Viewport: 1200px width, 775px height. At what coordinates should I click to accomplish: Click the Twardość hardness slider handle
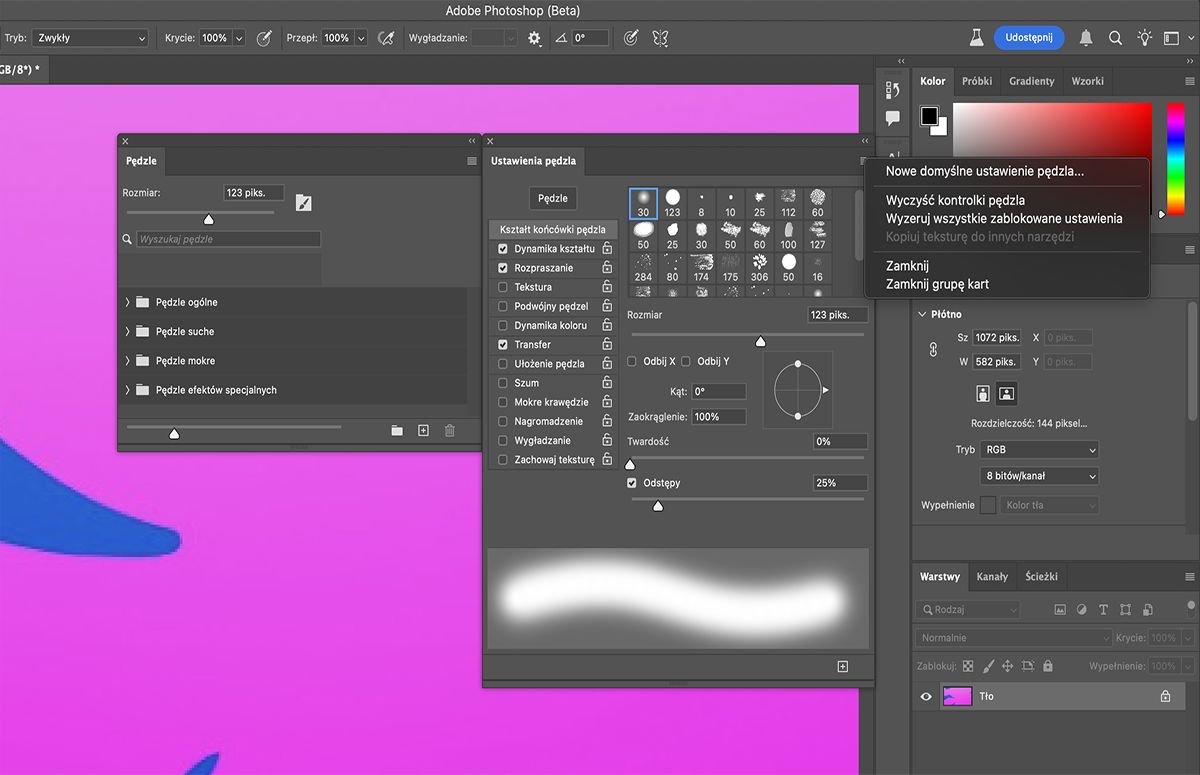point(630,464)
